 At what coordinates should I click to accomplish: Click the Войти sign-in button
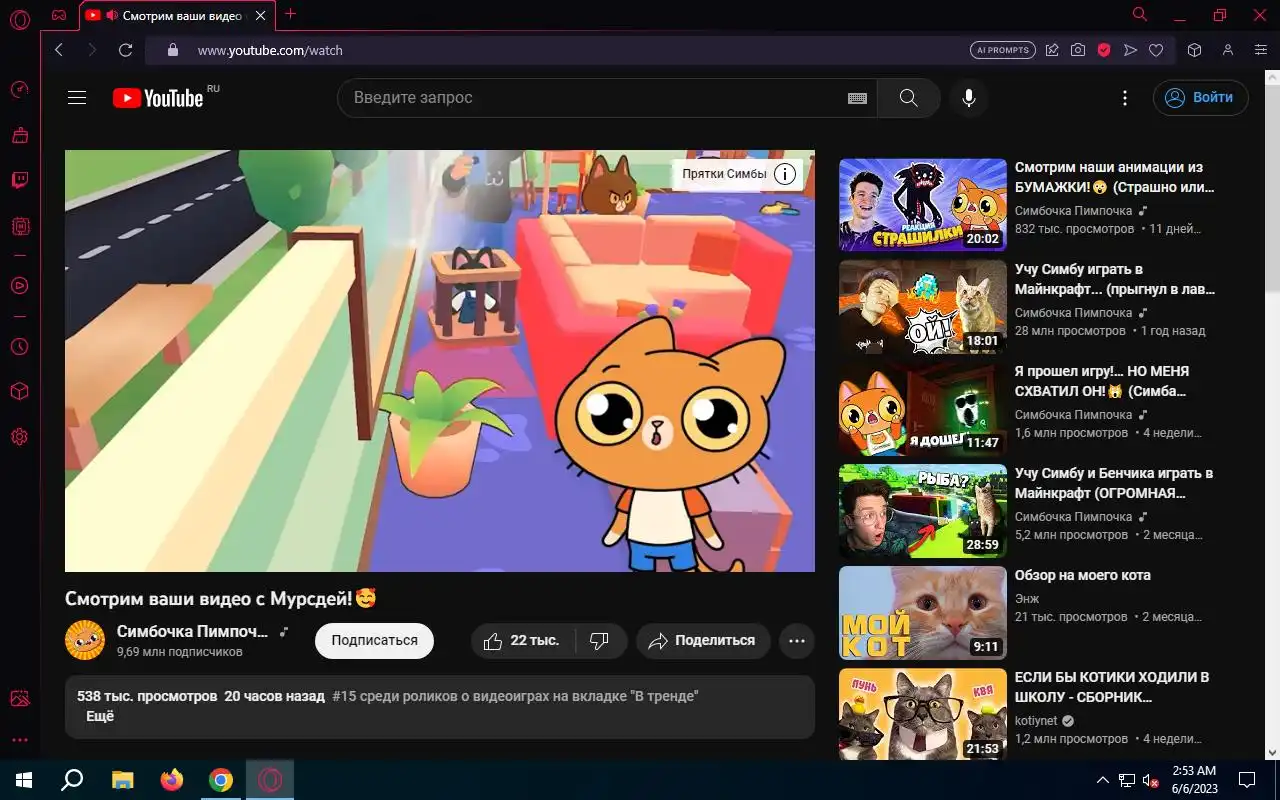click(1200, 98)
